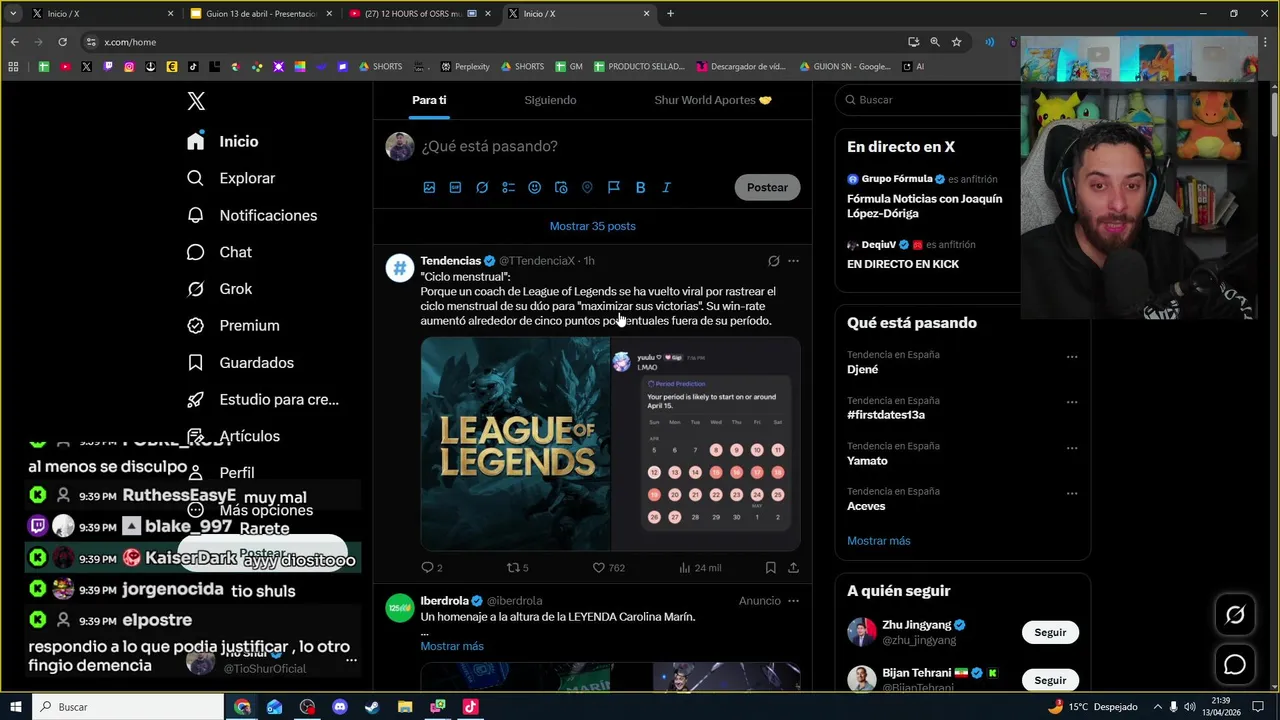Open League of Legends image in post
The width and height of the screenshot is (1280, 720).
[515, 444]
